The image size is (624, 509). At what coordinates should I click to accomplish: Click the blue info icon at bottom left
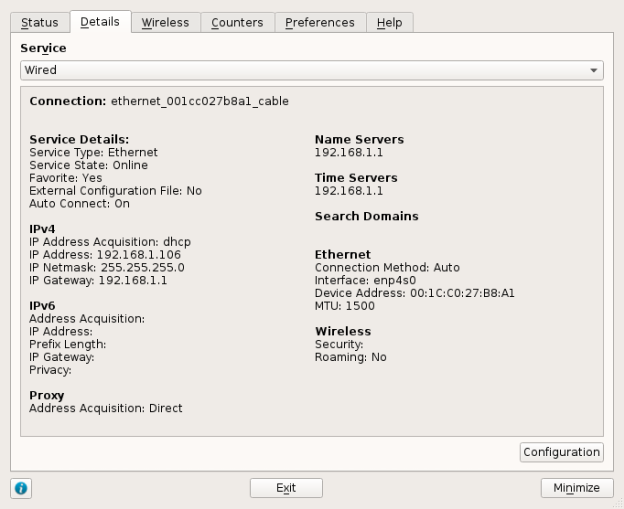(21, 488)
